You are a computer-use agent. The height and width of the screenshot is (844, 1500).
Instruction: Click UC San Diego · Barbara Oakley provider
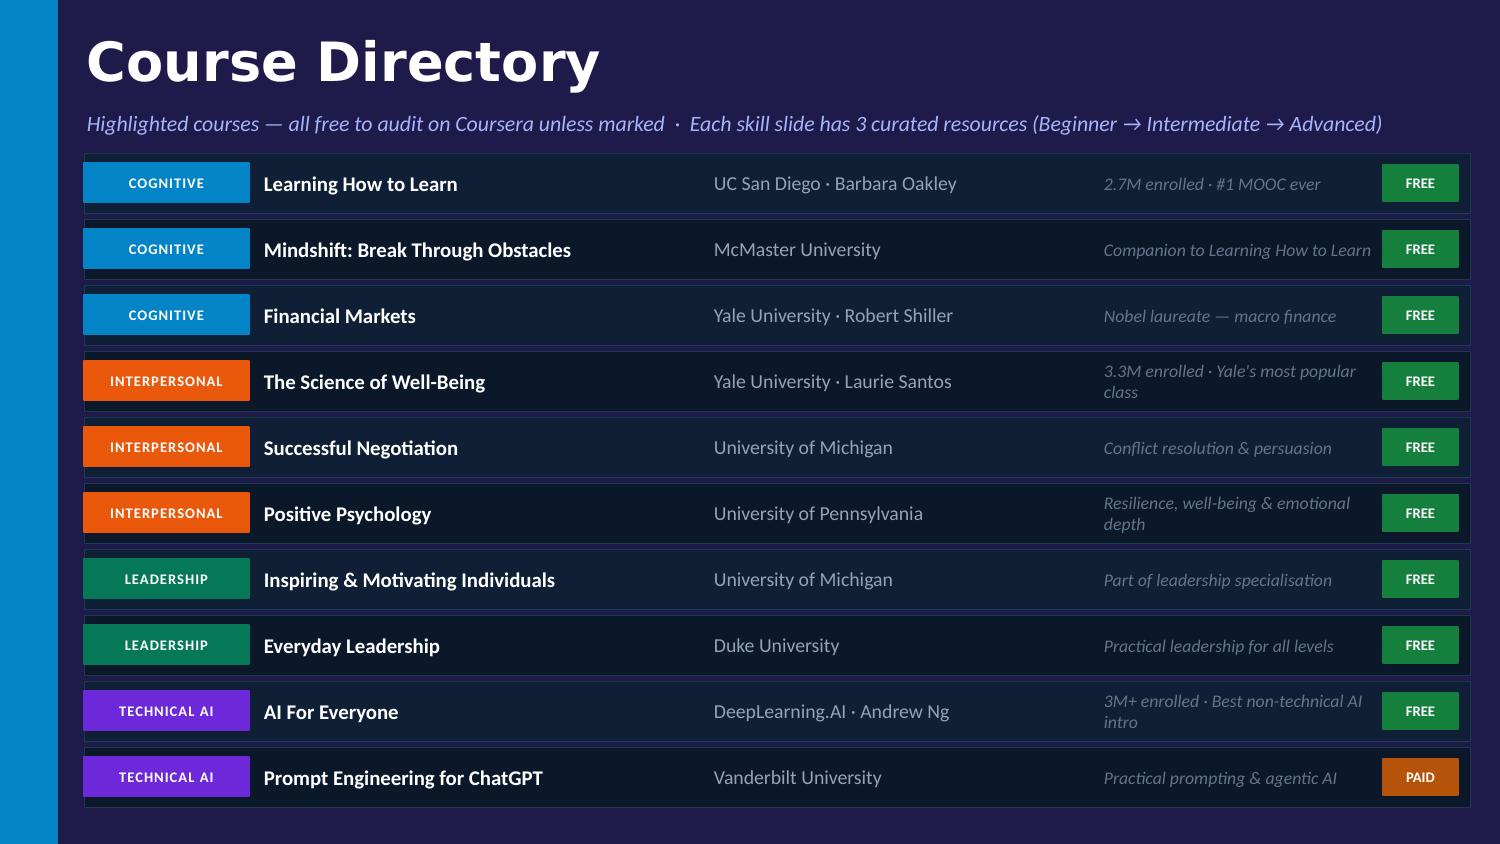tap(835, 184)
